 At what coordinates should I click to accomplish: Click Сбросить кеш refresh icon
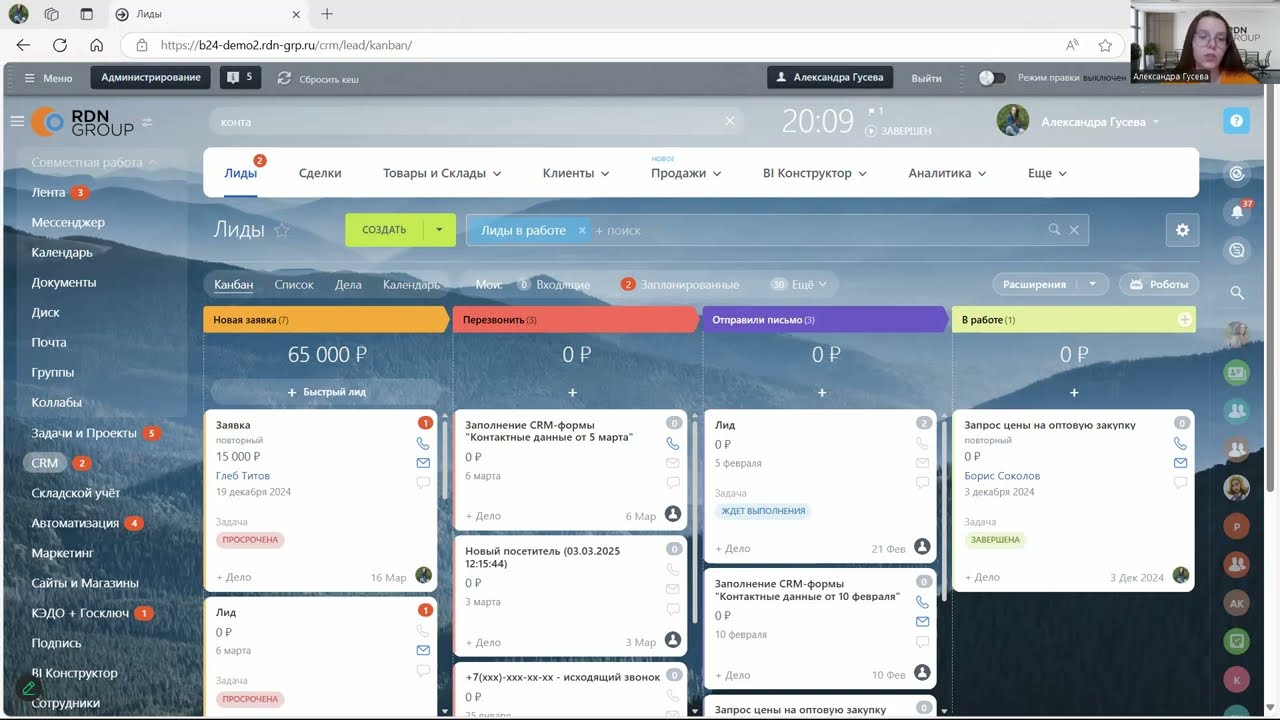pos(284,78)
